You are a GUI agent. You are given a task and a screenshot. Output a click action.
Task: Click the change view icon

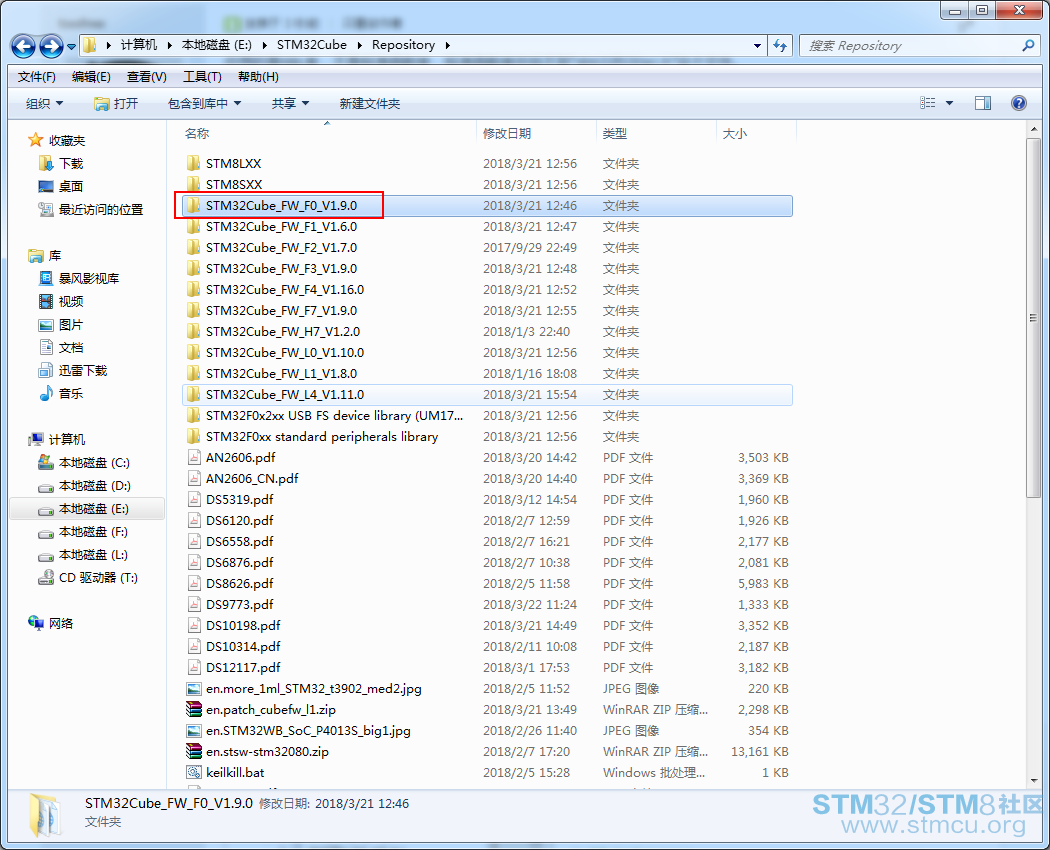click(x=927, y=103)
